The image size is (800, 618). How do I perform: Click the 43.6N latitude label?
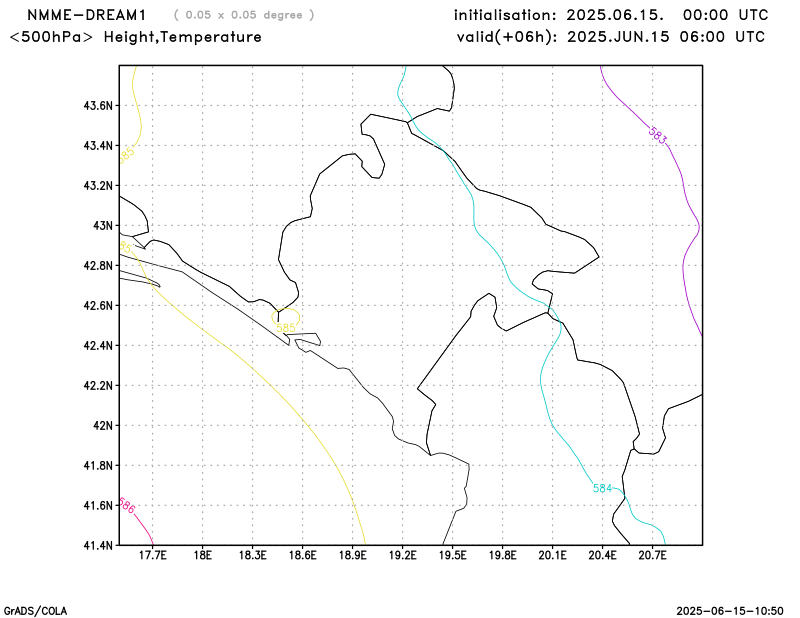pos(97,106)
